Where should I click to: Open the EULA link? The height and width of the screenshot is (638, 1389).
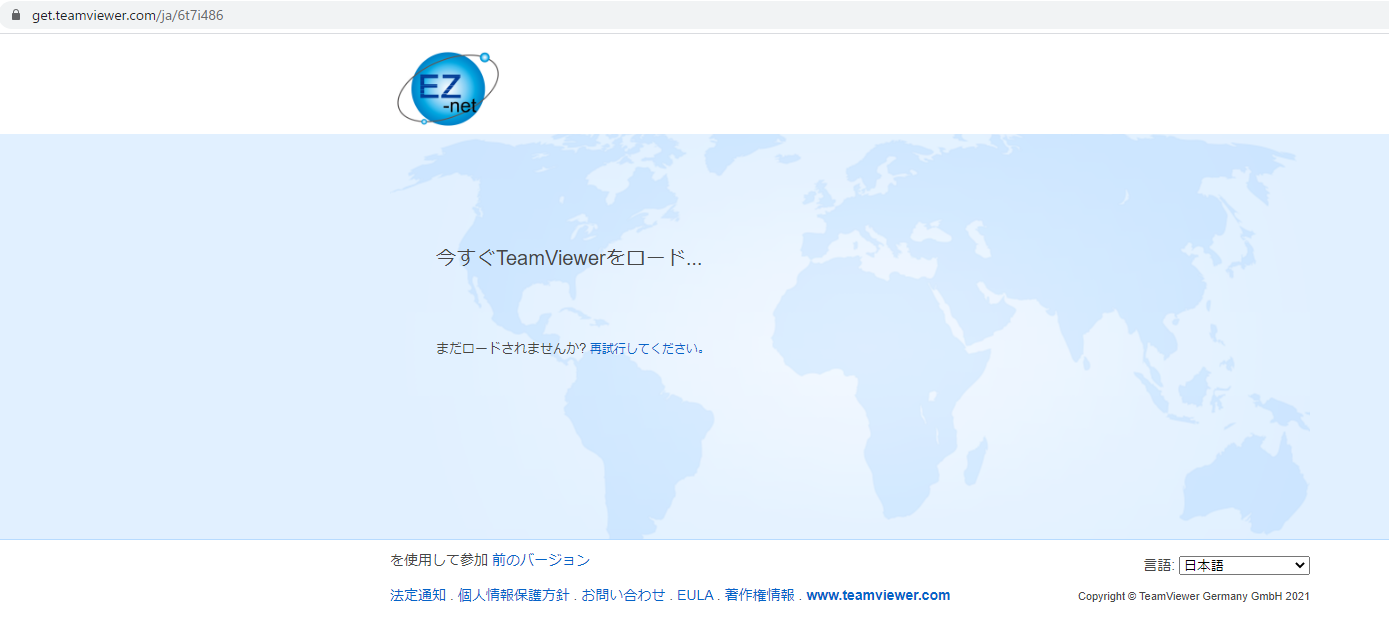pyautogui.click(x=695, y=595)
